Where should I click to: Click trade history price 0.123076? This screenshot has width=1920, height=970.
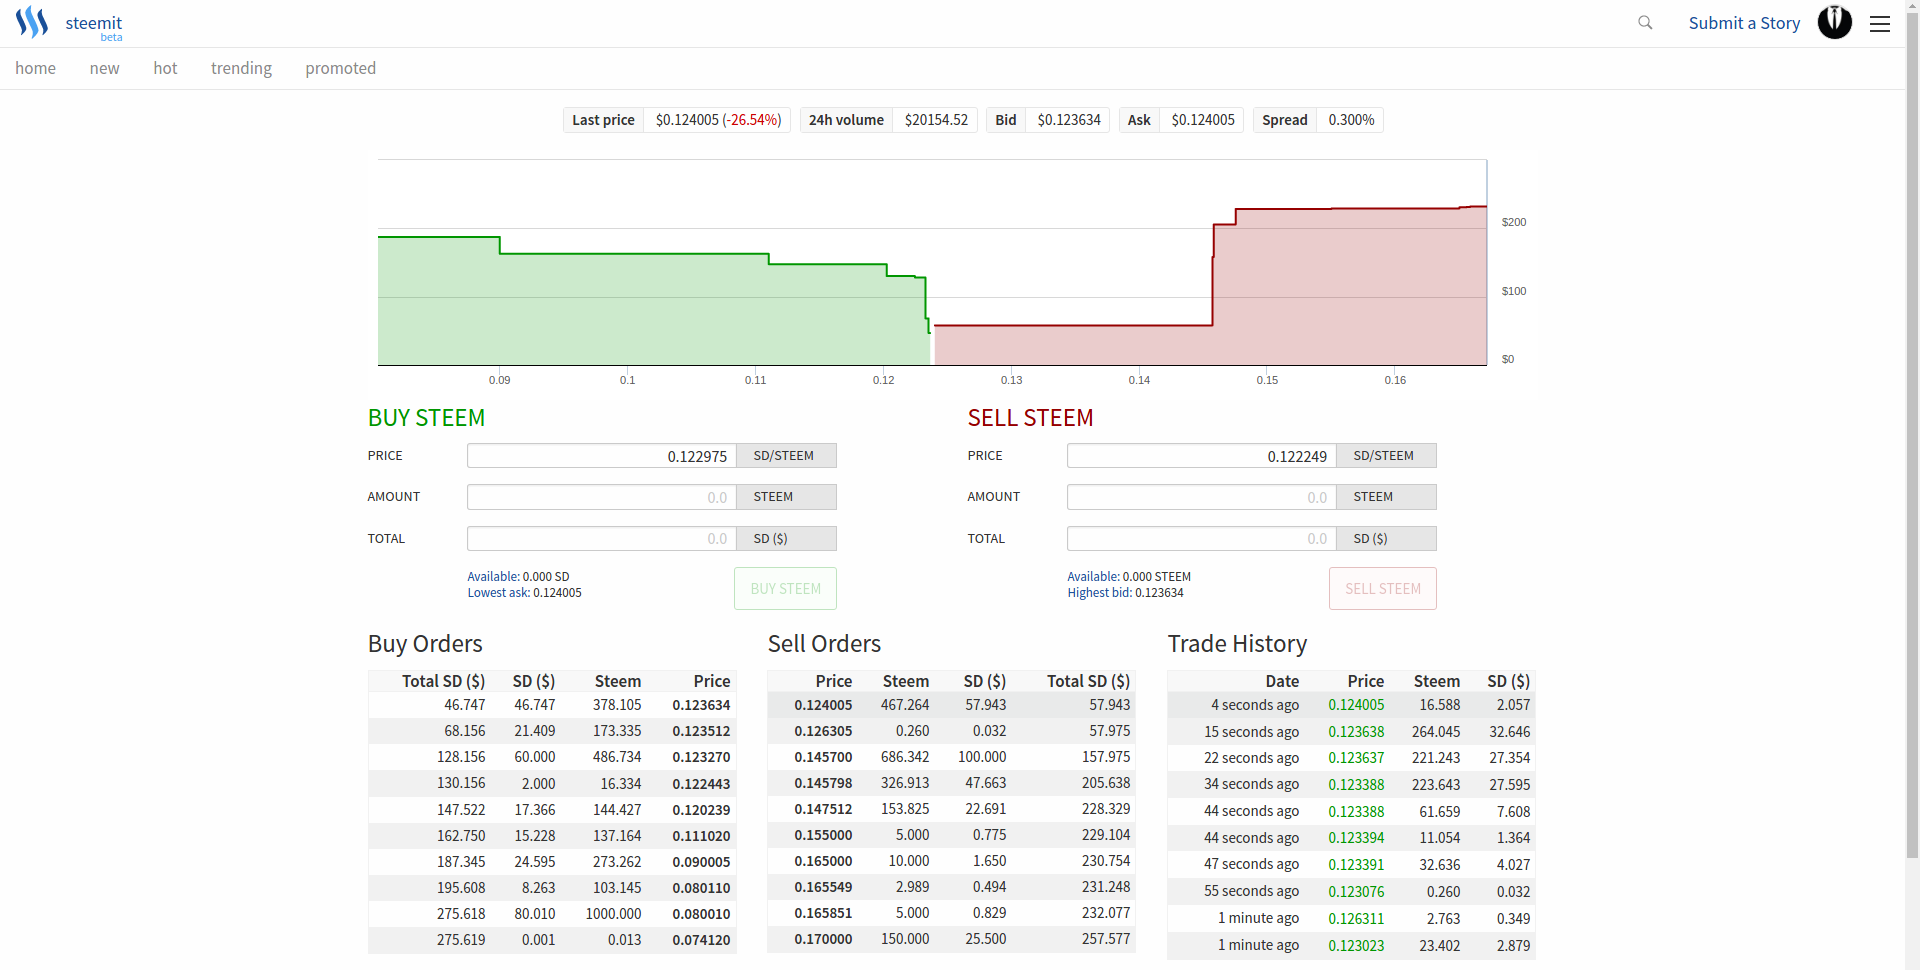tap(1356, 892)
